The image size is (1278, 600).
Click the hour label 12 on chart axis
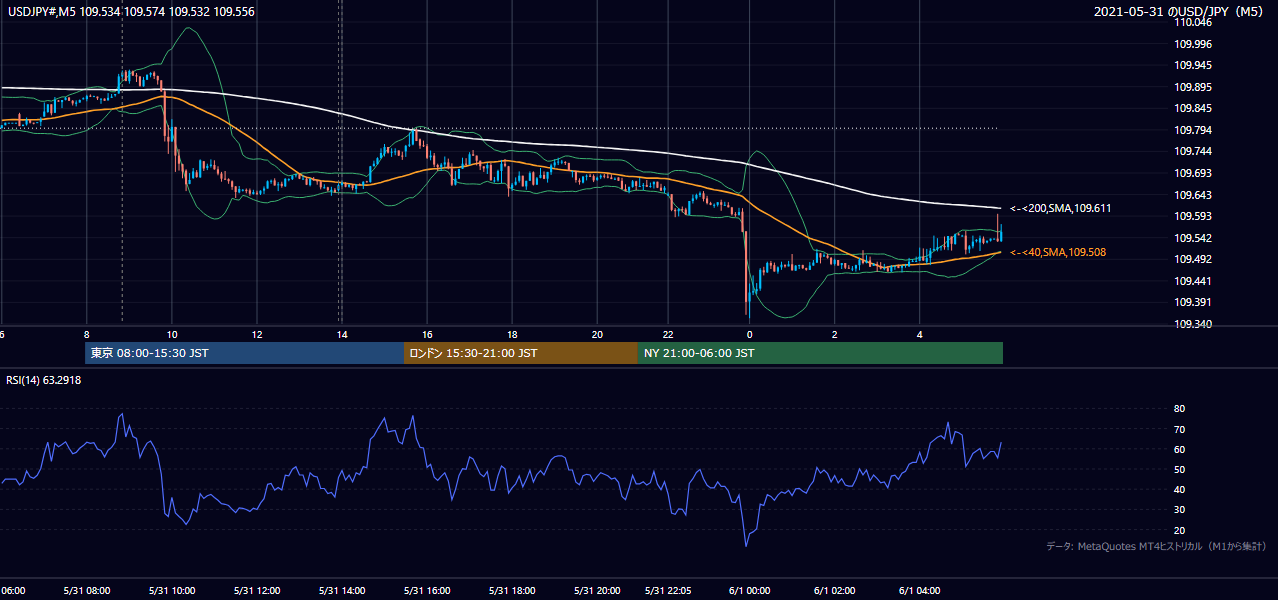pyautogui.click(x=257, y=334)
